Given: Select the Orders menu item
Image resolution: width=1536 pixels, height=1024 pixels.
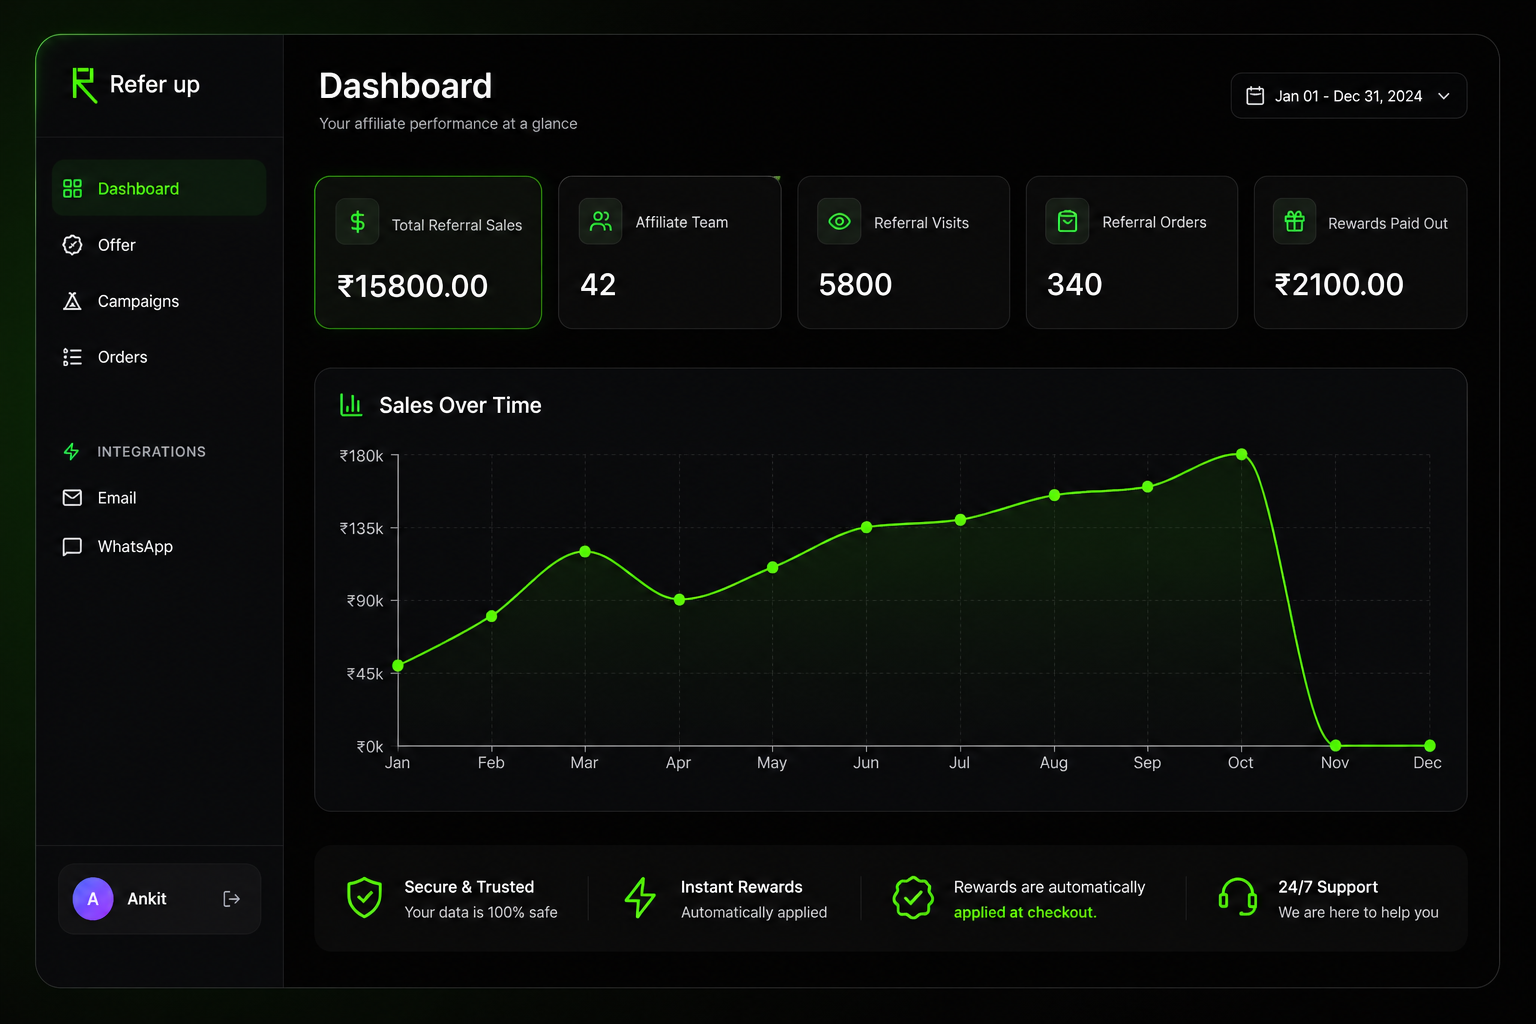Looking at the screenshot, I should [159, 357].
